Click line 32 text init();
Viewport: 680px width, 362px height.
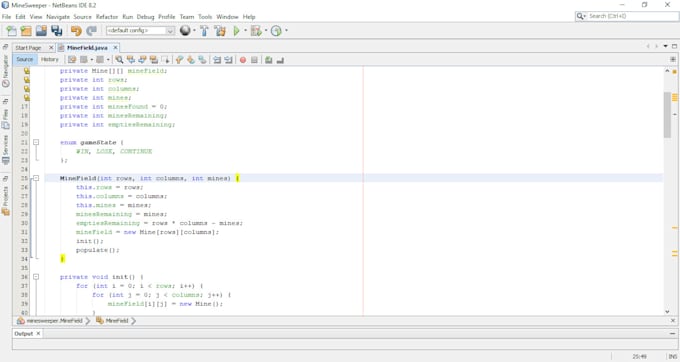point(90,241)
